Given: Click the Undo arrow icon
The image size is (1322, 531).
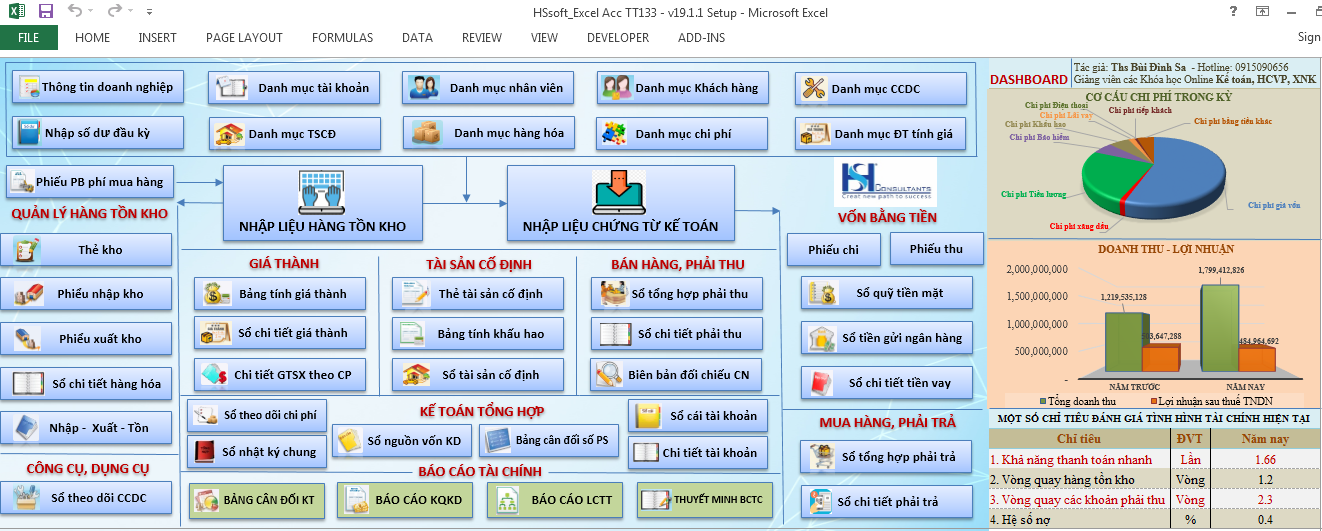Looking at the screenshot, I should [75, 12].
